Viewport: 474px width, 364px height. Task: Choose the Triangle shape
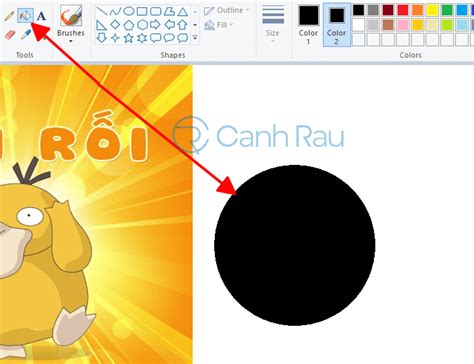click(x=182, y=12)
